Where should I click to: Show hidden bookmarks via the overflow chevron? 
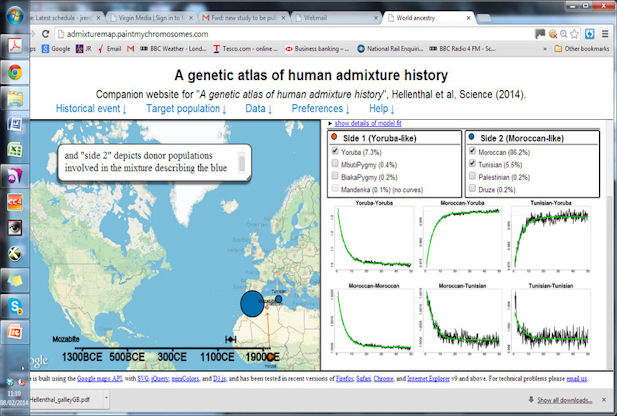point(545,49)
